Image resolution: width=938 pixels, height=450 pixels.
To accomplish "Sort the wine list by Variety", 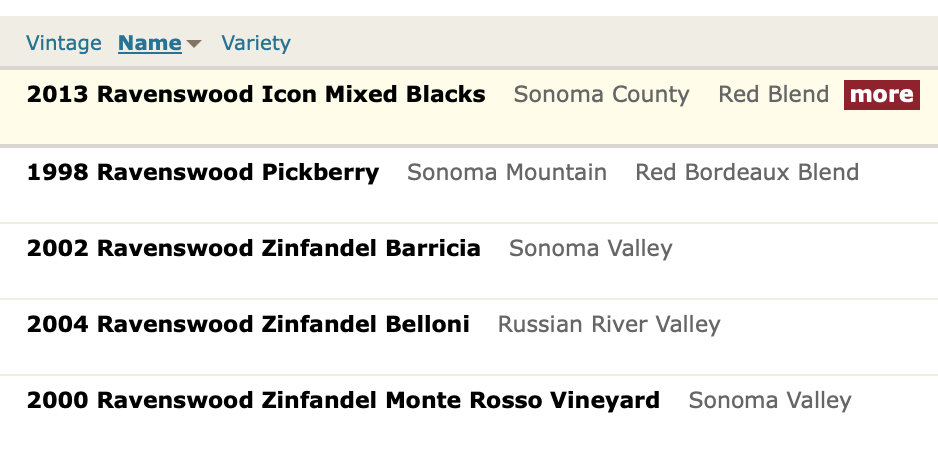I will [x=256, y=43].
